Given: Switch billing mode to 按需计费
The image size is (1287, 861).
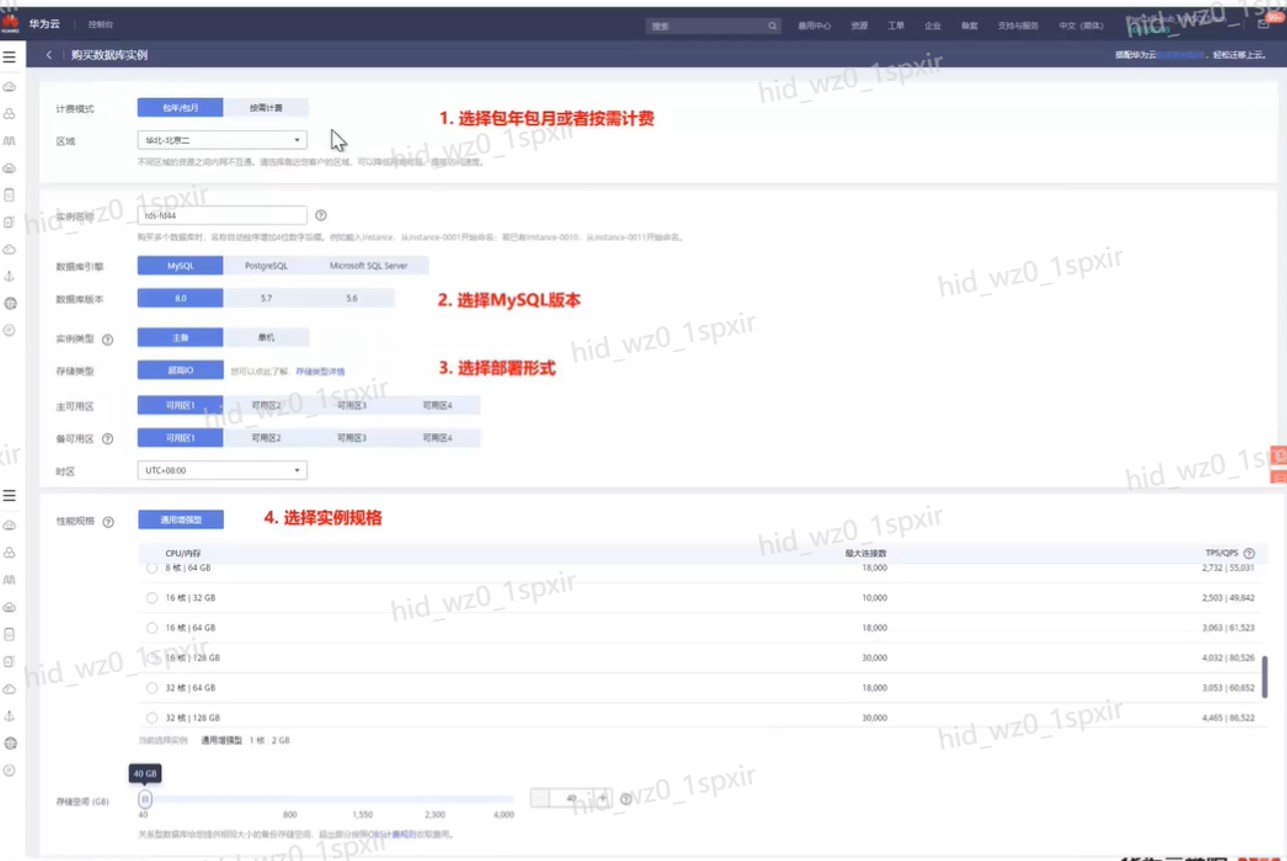Looking at the screenshot, I should (x=266, y=108).
